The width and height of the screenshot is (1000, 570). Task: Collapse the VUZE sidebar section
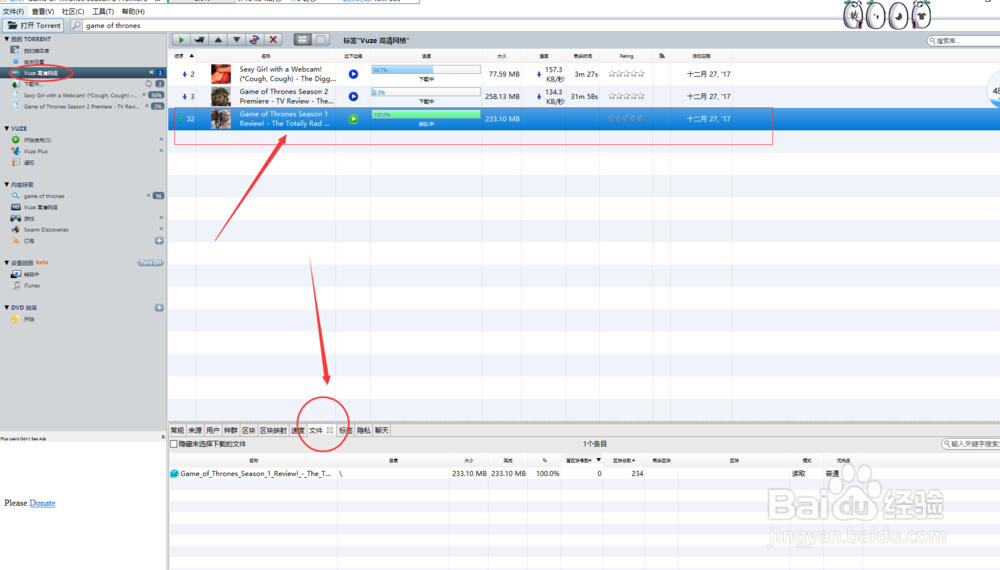[7, 128]
